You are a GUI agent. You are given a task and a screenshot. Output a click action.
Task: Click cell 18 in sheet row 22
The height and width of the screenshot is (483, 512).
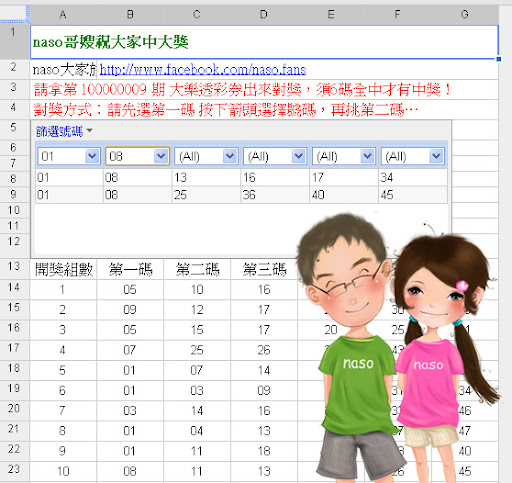pyautogui.click(x=264, y=451)
